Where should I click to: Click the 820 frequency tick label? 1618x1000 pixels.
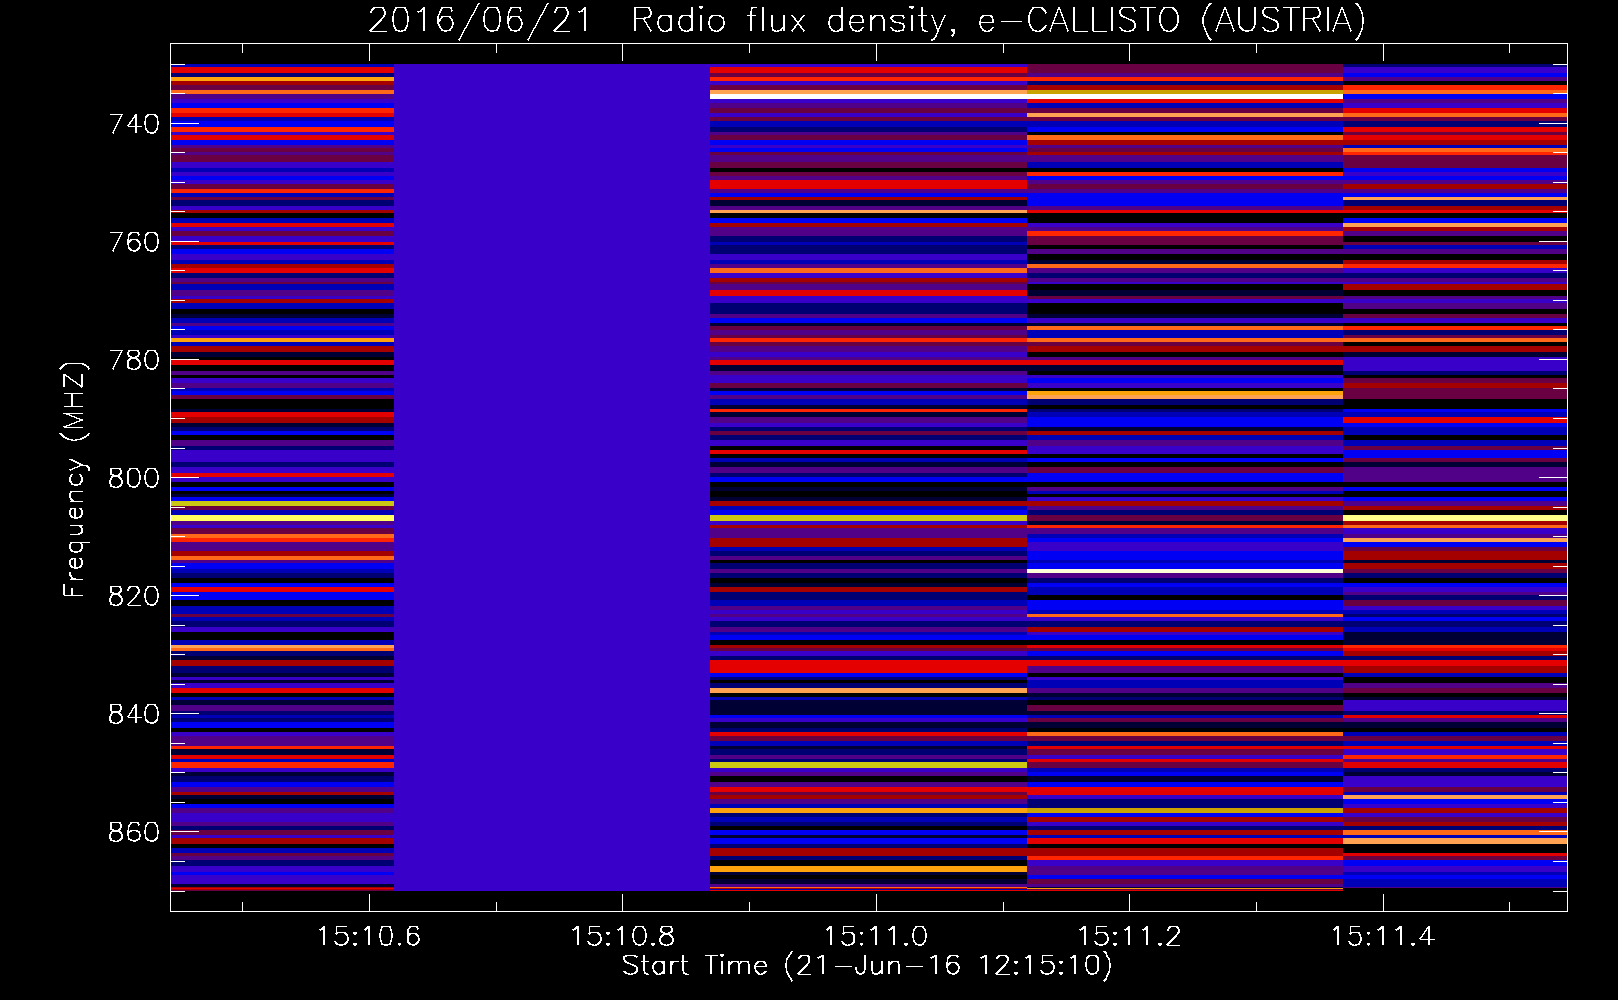tap(134, 596)
